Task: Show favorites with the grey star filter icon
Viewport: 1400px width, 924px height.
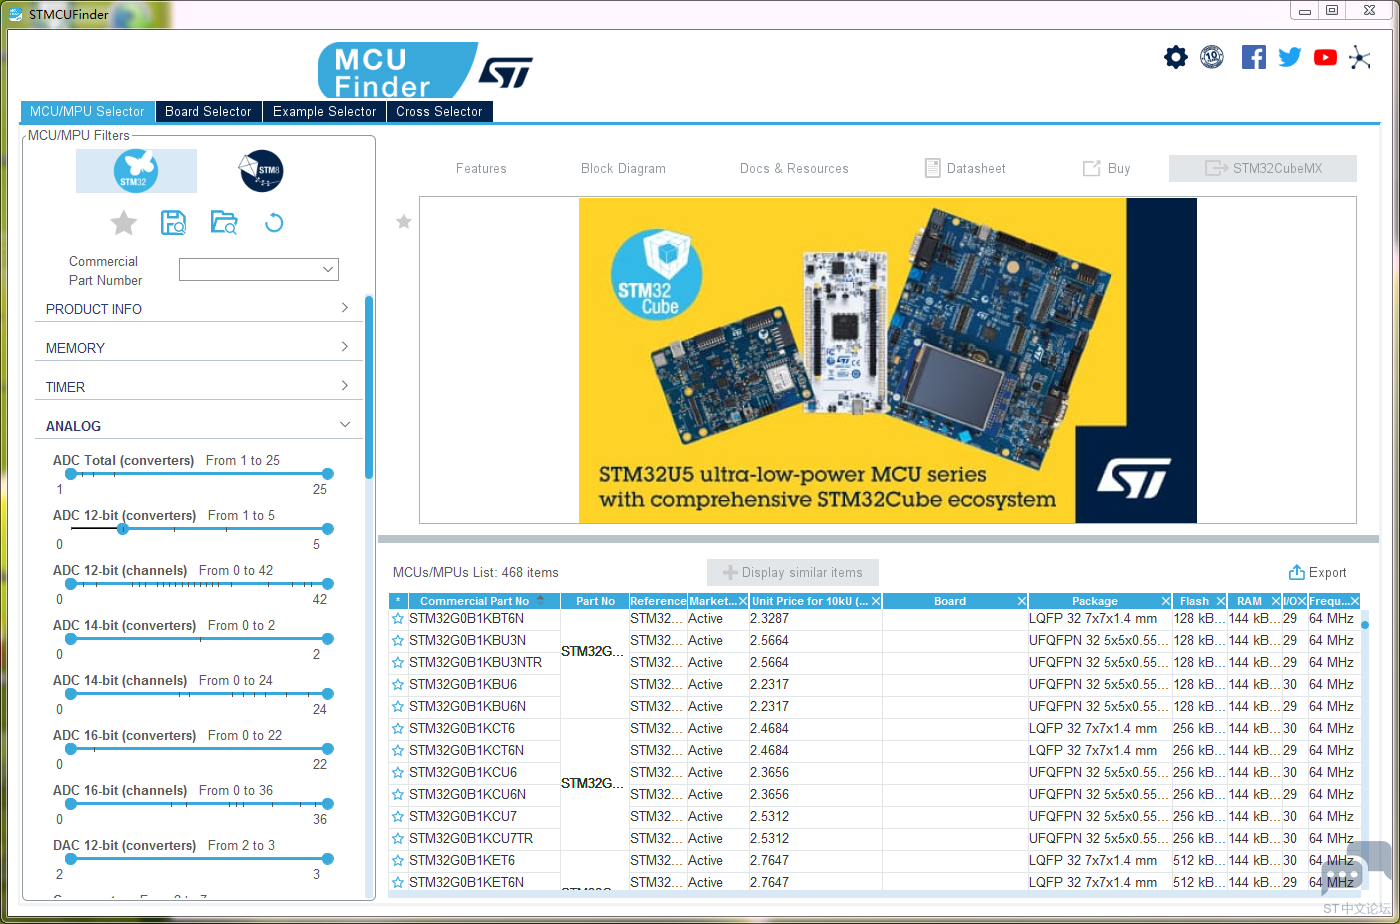Action: [x=123, y=222]
